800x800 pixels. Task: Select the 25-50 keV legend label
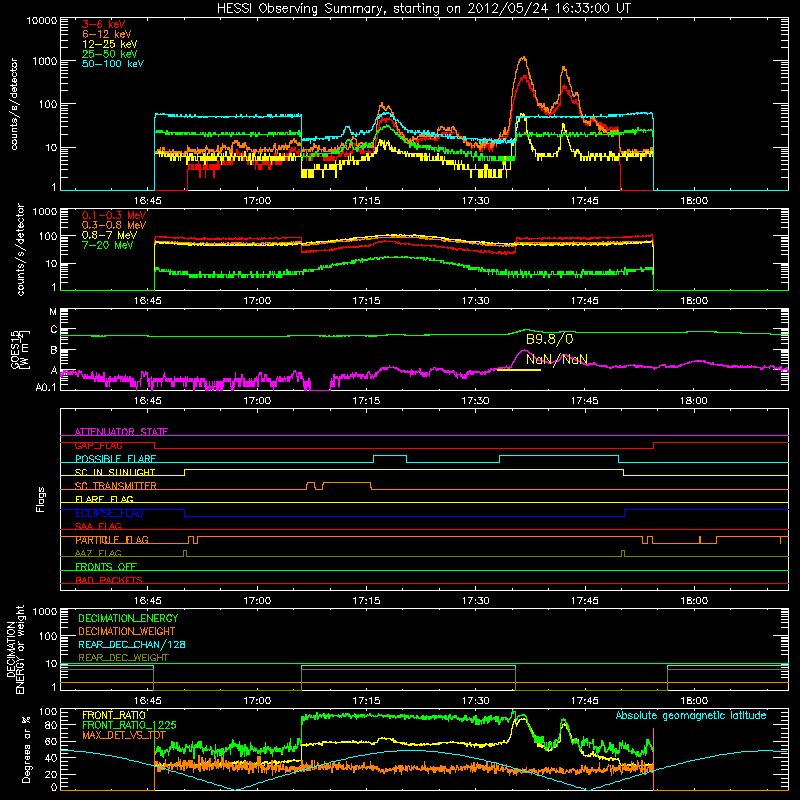point(110,54)
